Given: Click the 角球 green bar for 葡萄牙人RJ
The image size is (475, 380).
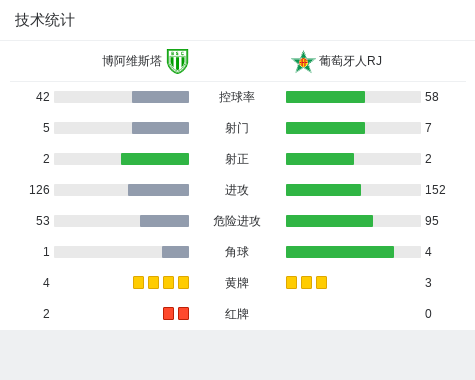Looking at the screenshot, I should click(340, 252).
